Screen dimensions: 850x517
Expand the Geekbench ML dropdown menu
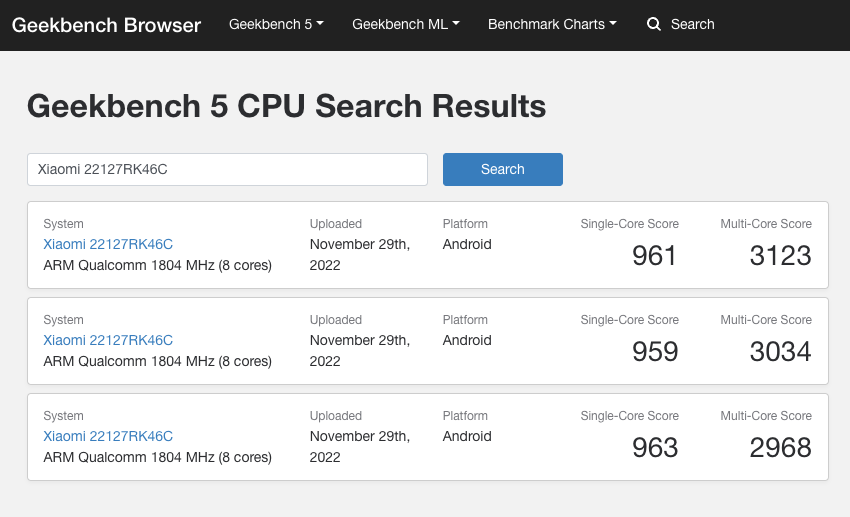pyautogui.click(x=405, y=24)
